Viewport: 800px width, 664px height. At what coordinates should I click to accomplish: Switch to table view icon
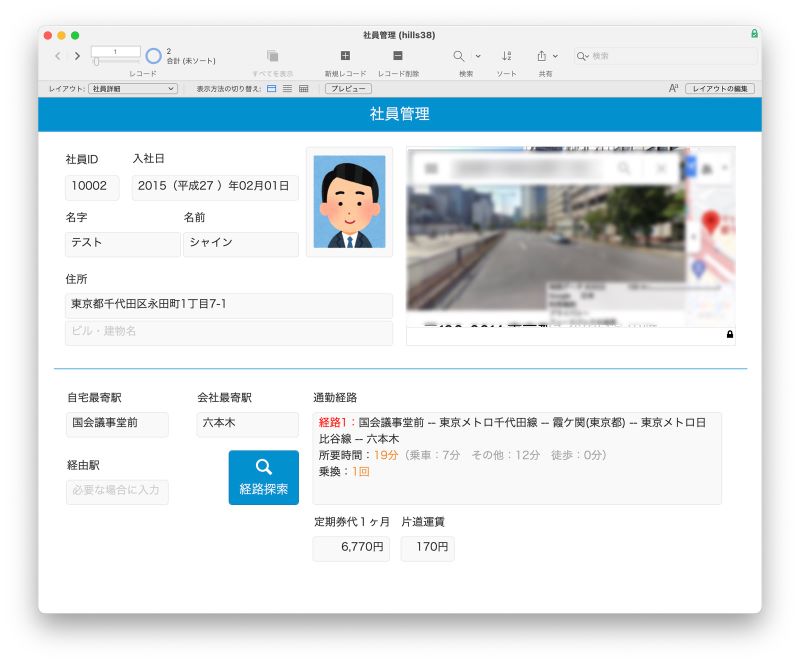(304, 89)
